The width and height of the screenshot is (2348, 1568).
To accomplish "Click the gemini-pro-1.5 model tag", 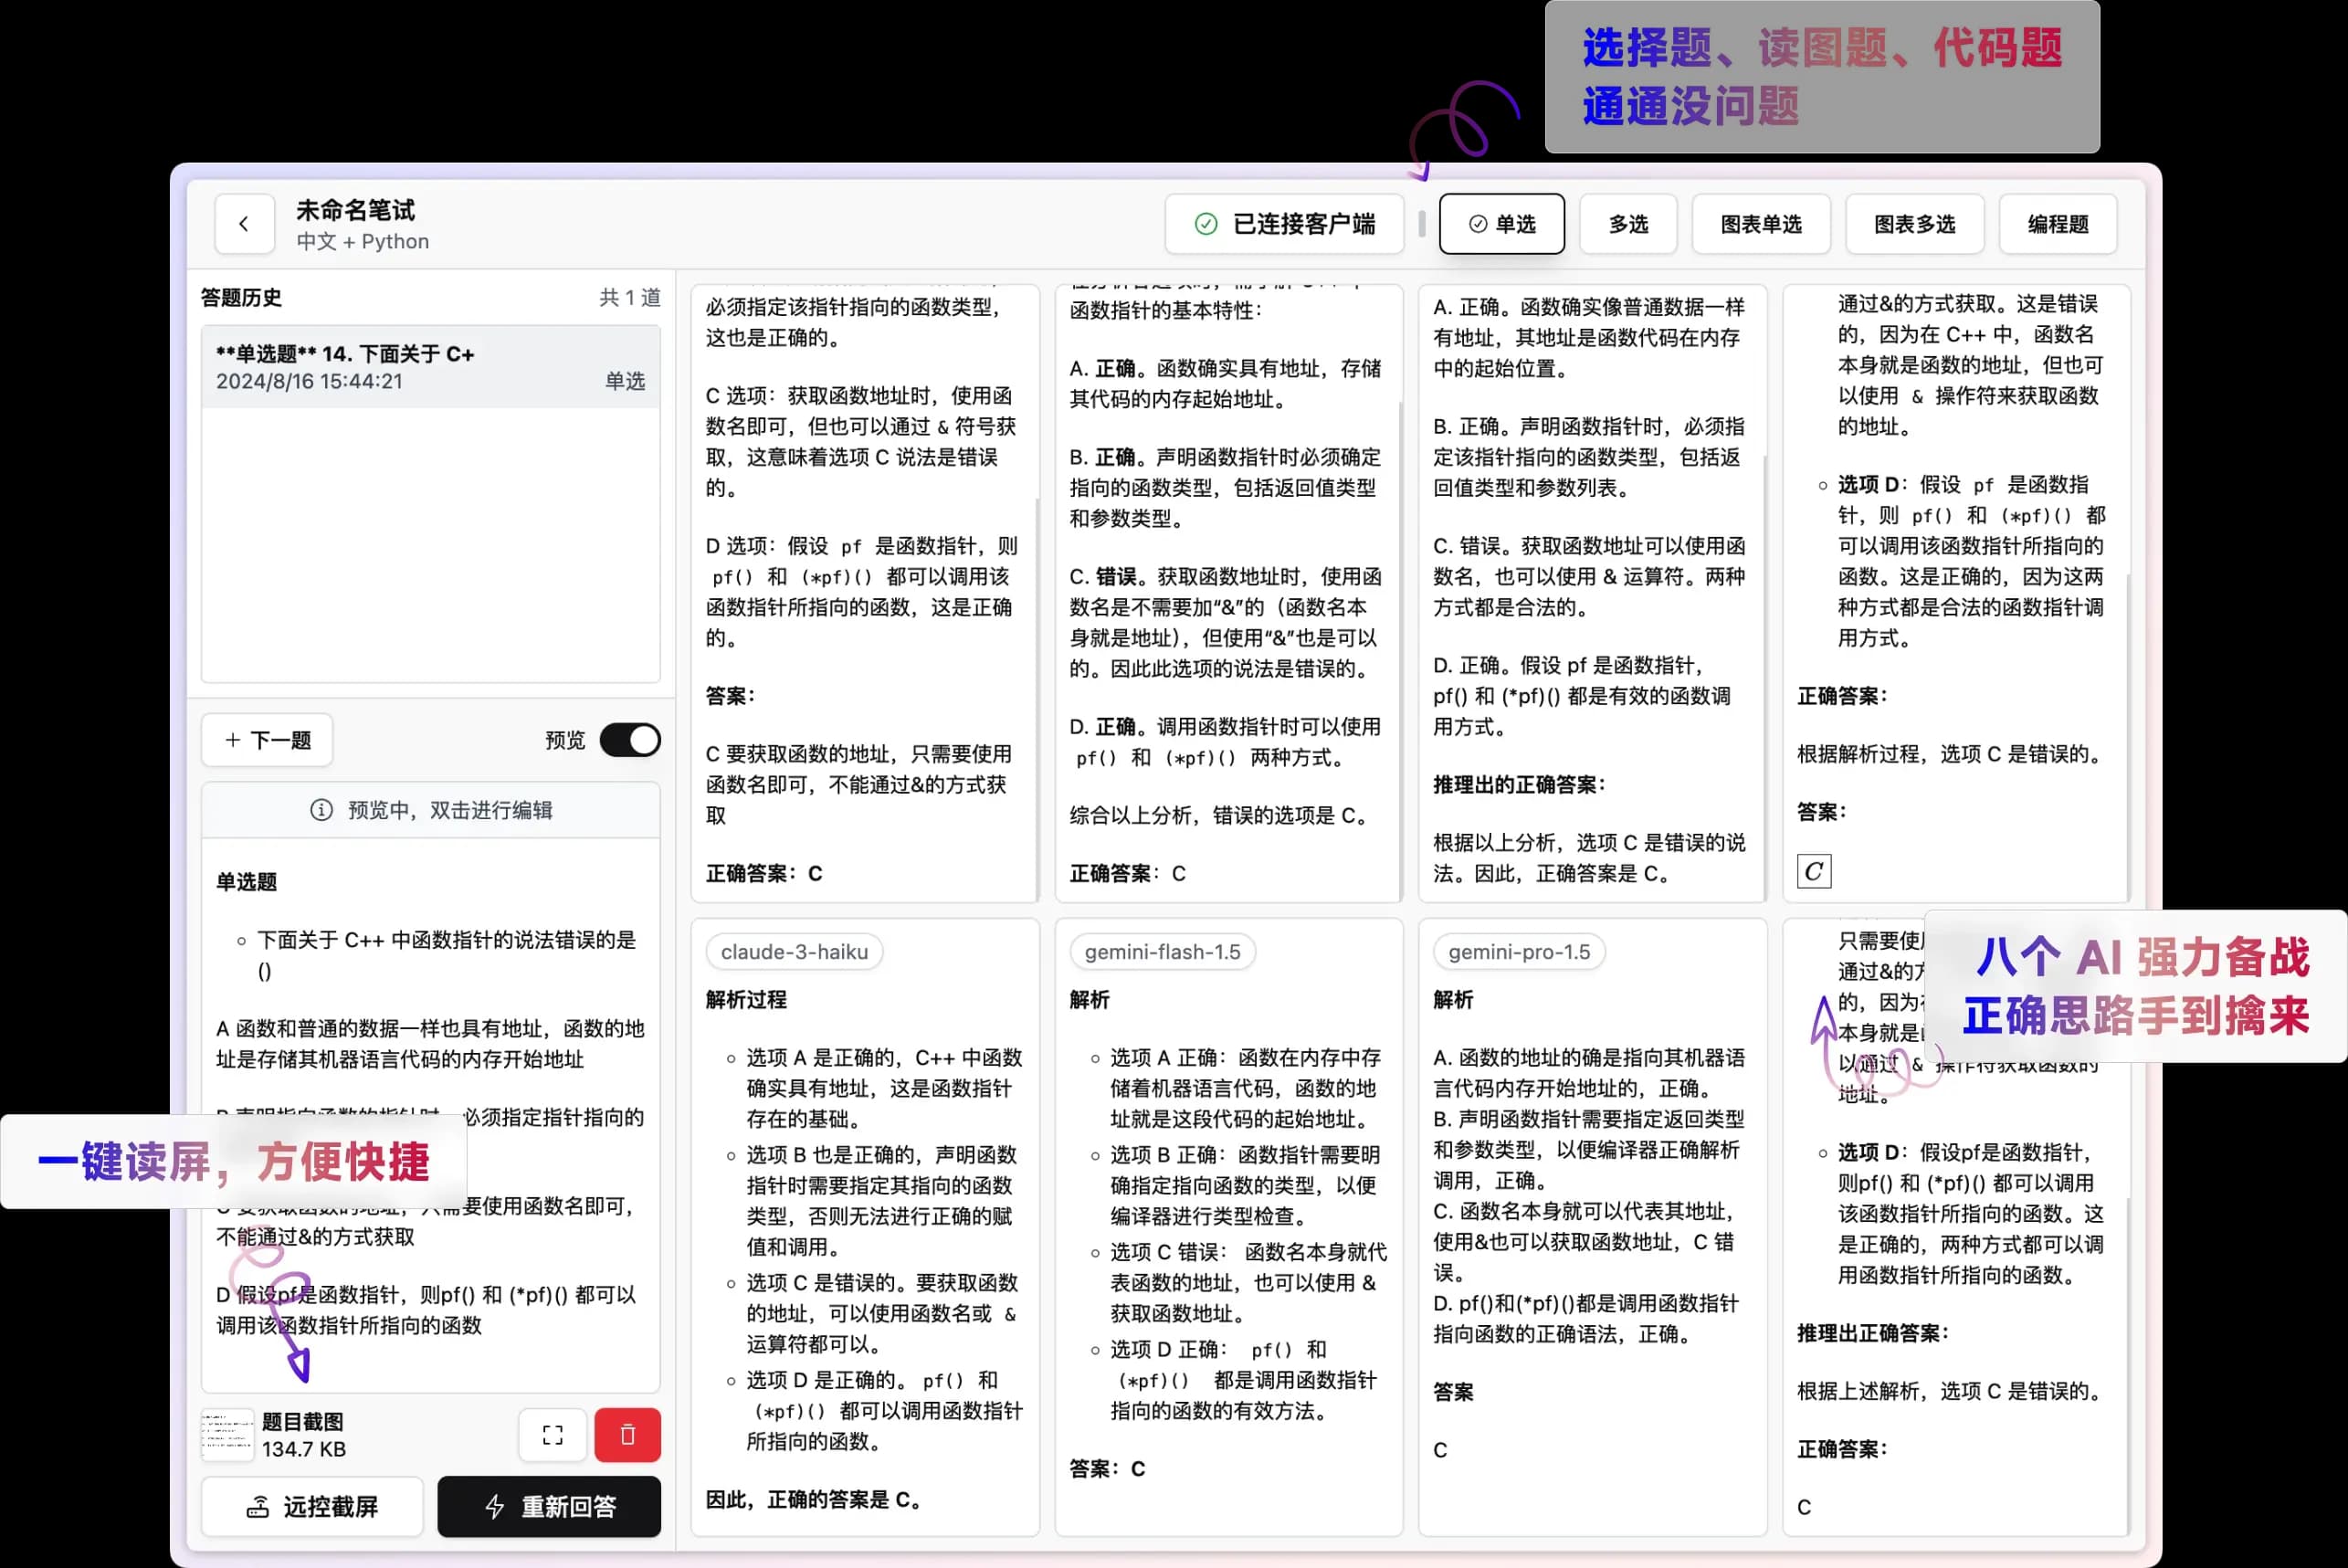I will (1518, 952).
